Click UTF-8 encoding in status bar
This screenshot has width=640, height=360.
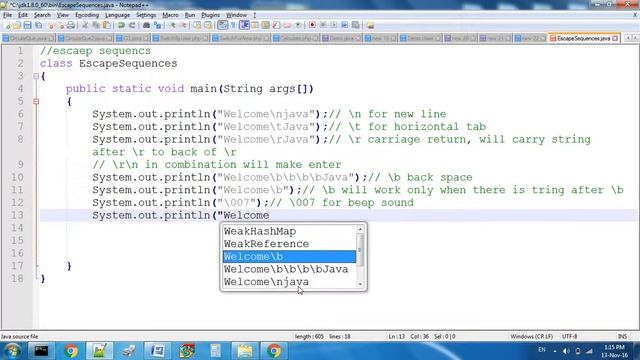point(569,337)
